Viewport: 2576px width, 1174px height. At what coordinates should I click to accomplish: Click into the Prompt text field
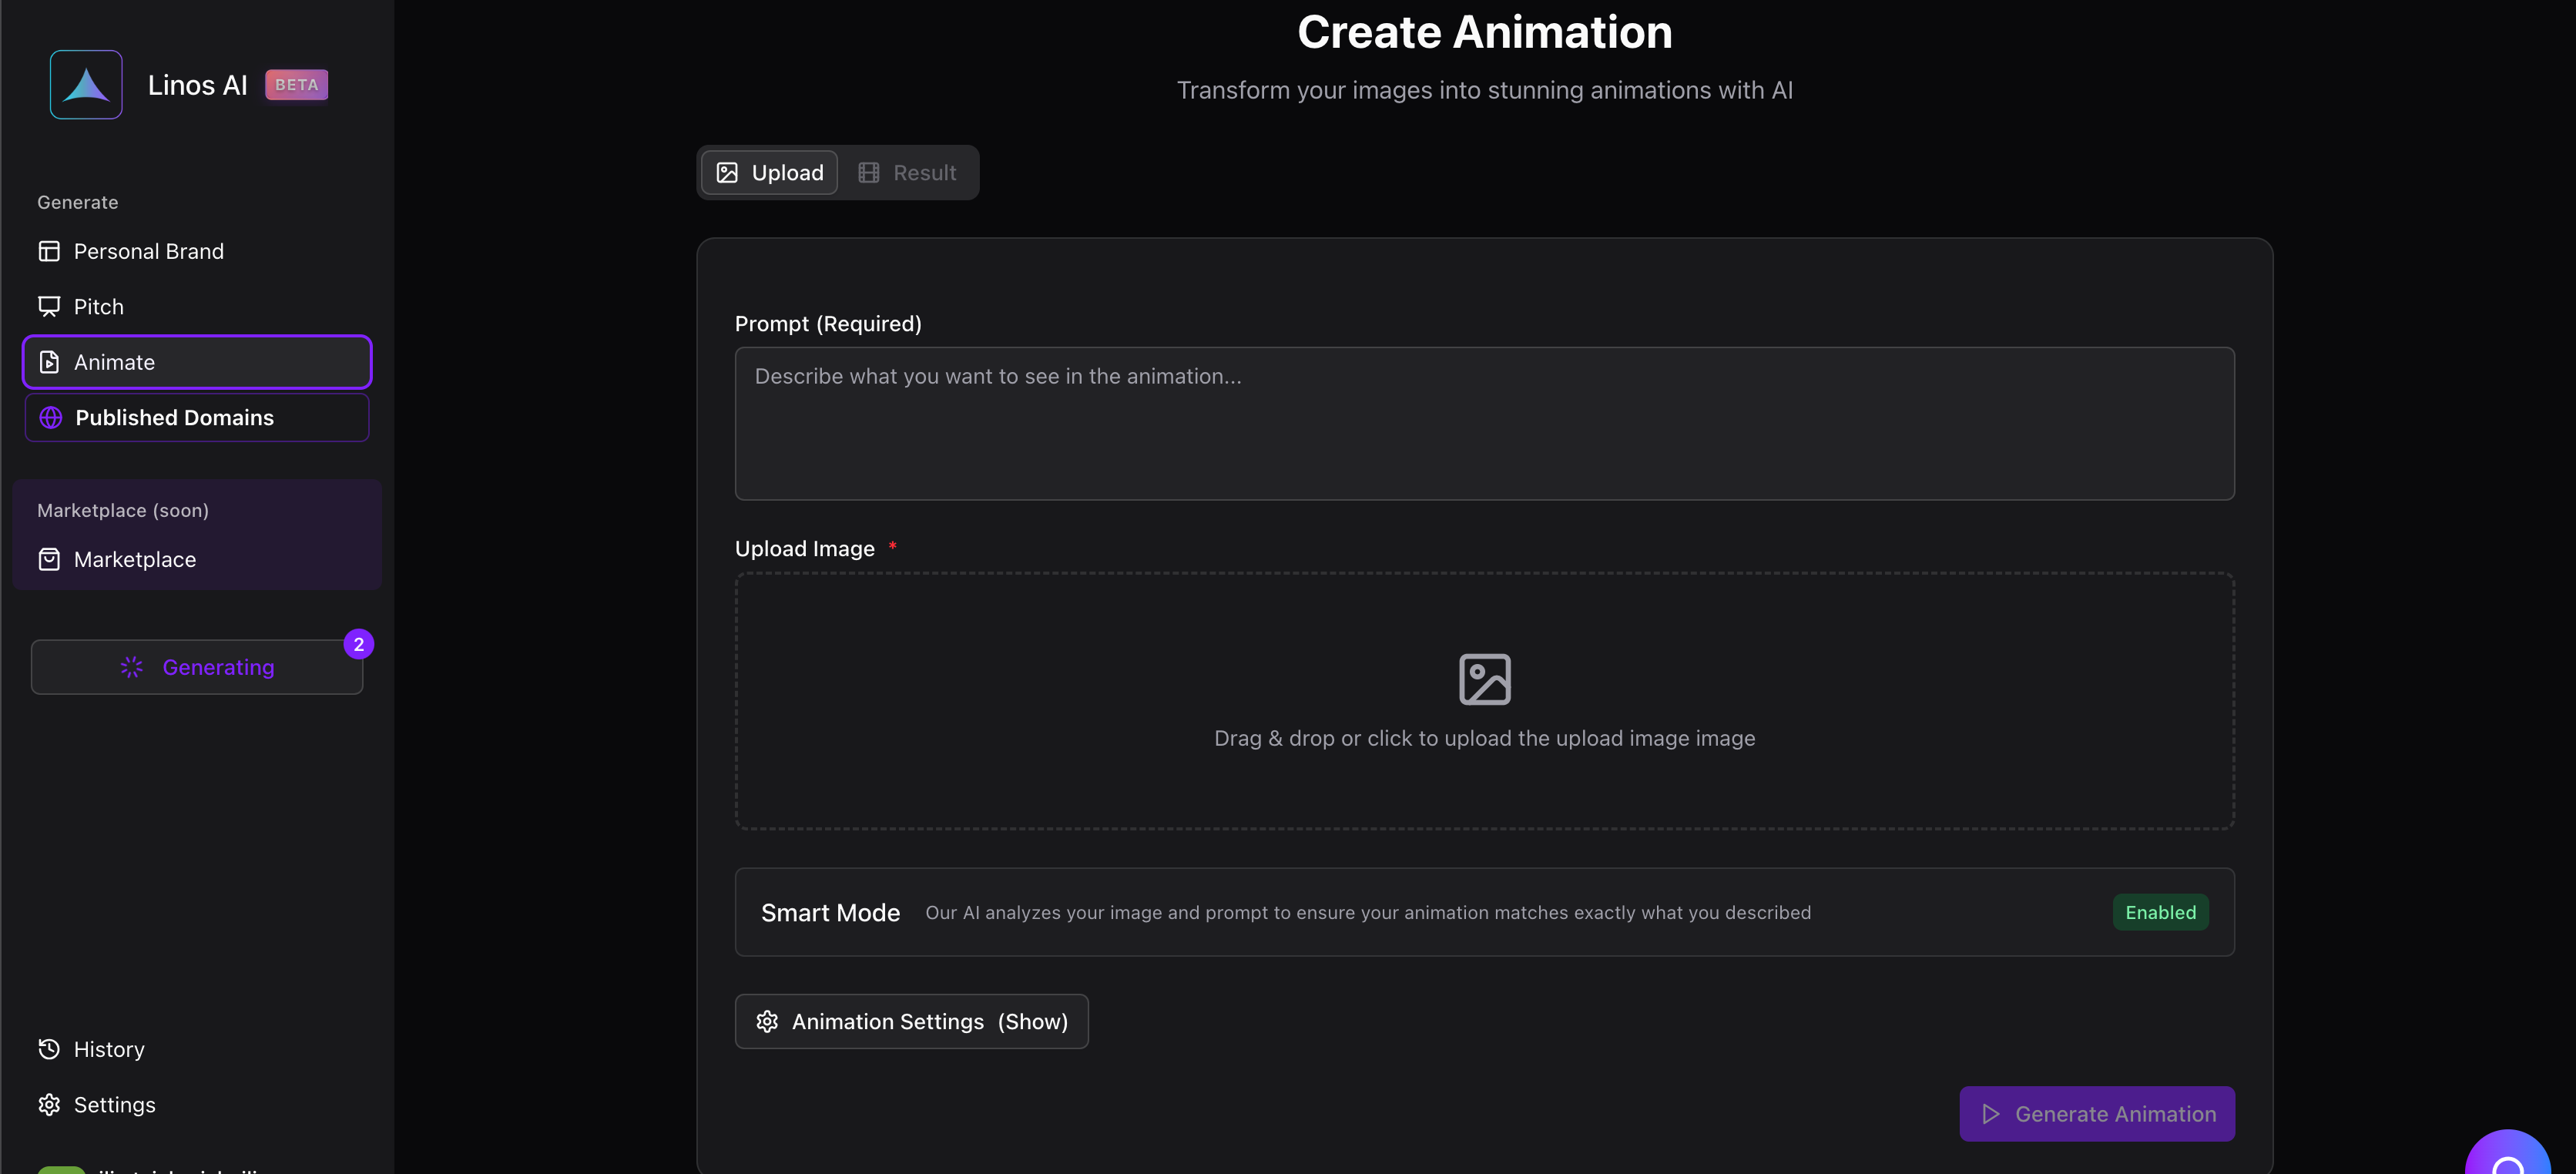[x=1484, y=423]
